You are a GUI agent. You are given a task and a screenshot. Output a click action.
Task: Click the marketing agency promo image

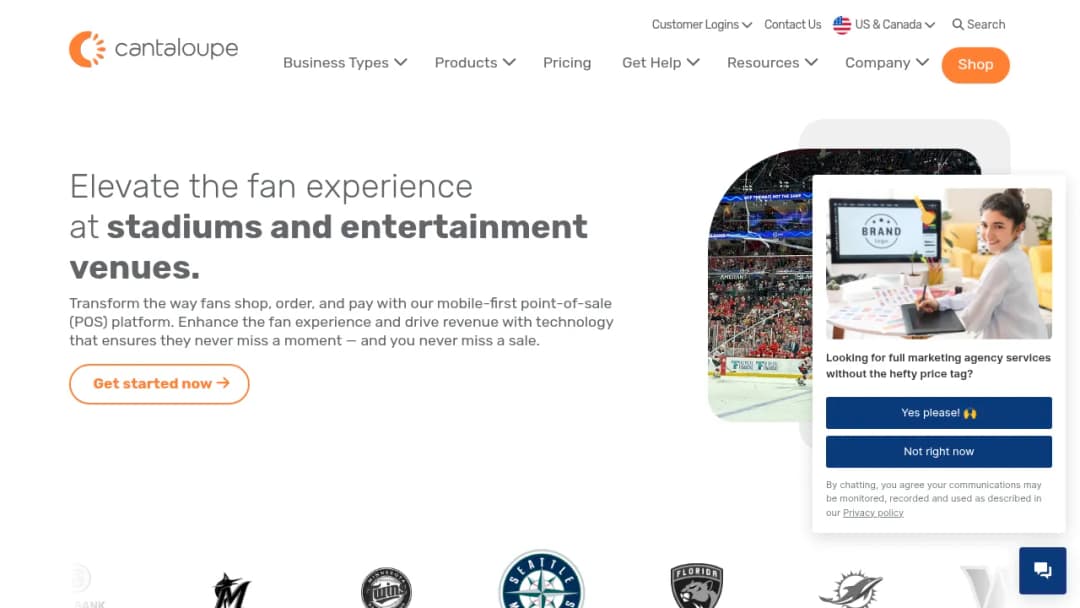tap(939, 264)
